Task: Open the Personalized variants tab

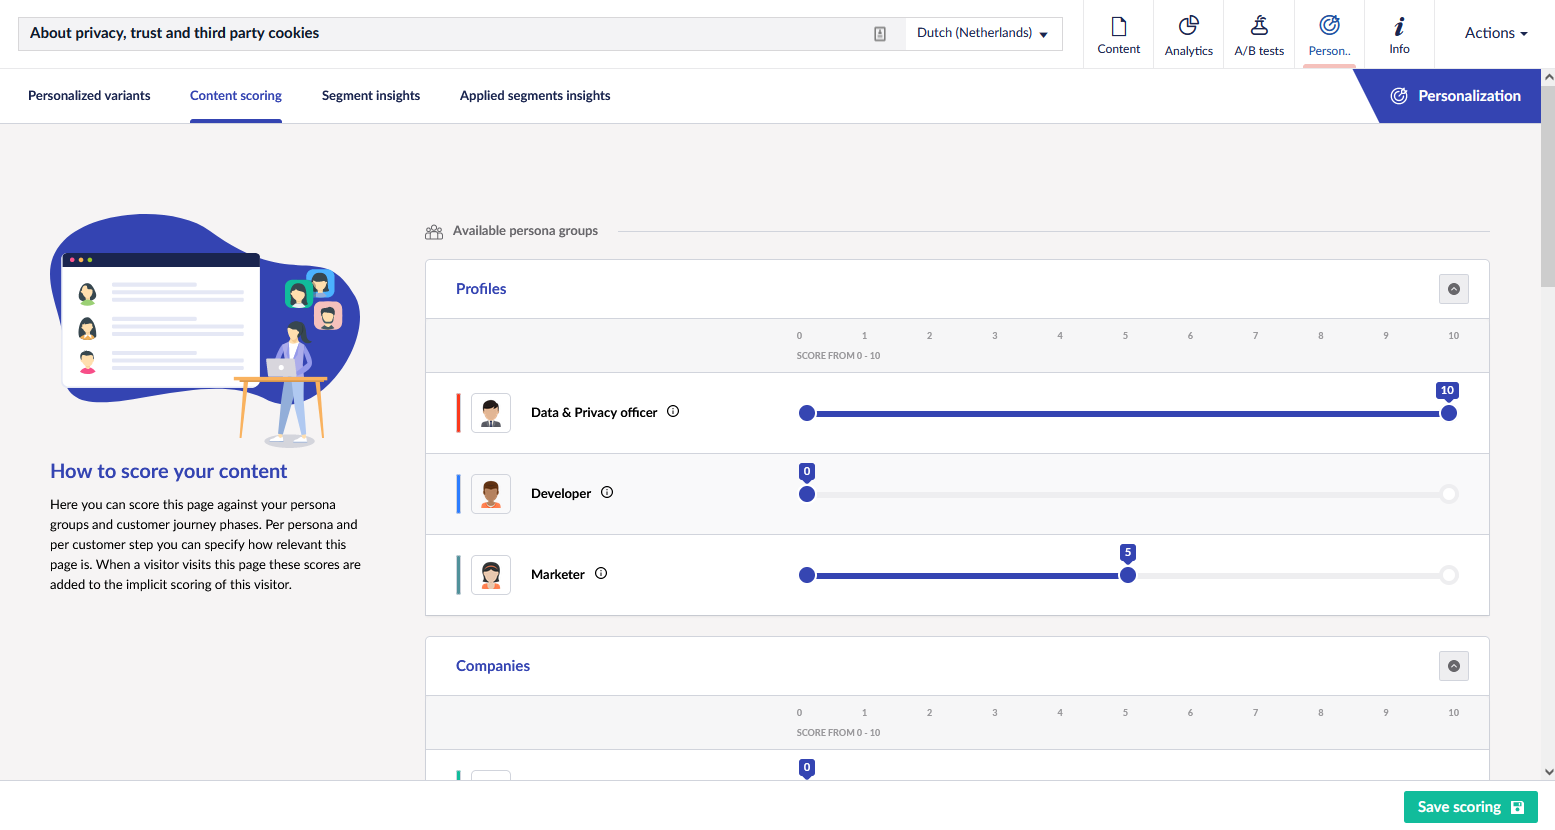Action: (x=89, y=95)
